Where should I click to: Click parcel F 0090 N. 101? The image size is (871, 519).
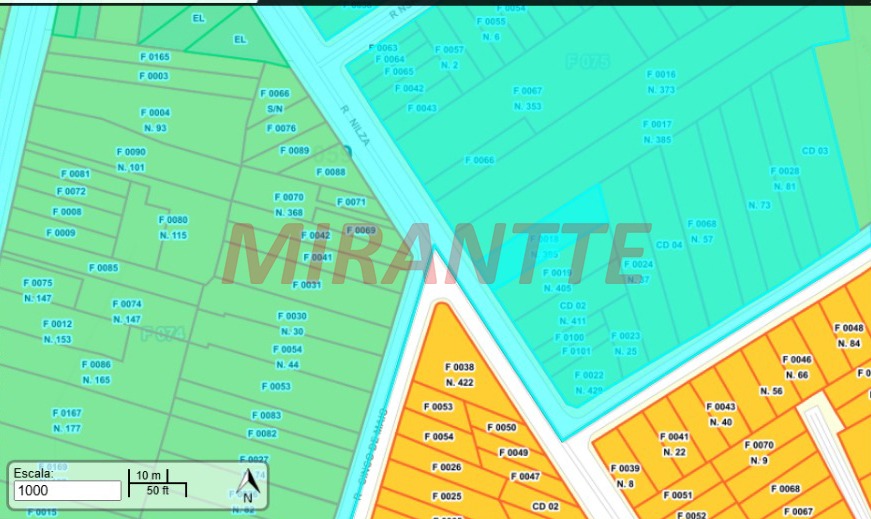(130, 159)
